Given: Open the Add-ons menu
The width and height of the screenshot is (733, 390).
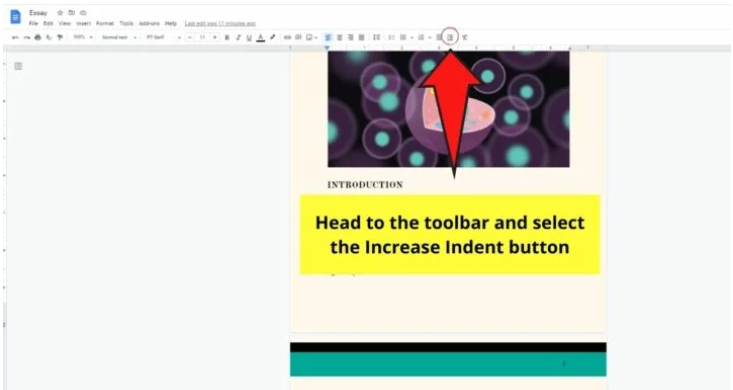Looking at the screenshot, I should pos(149,23).
